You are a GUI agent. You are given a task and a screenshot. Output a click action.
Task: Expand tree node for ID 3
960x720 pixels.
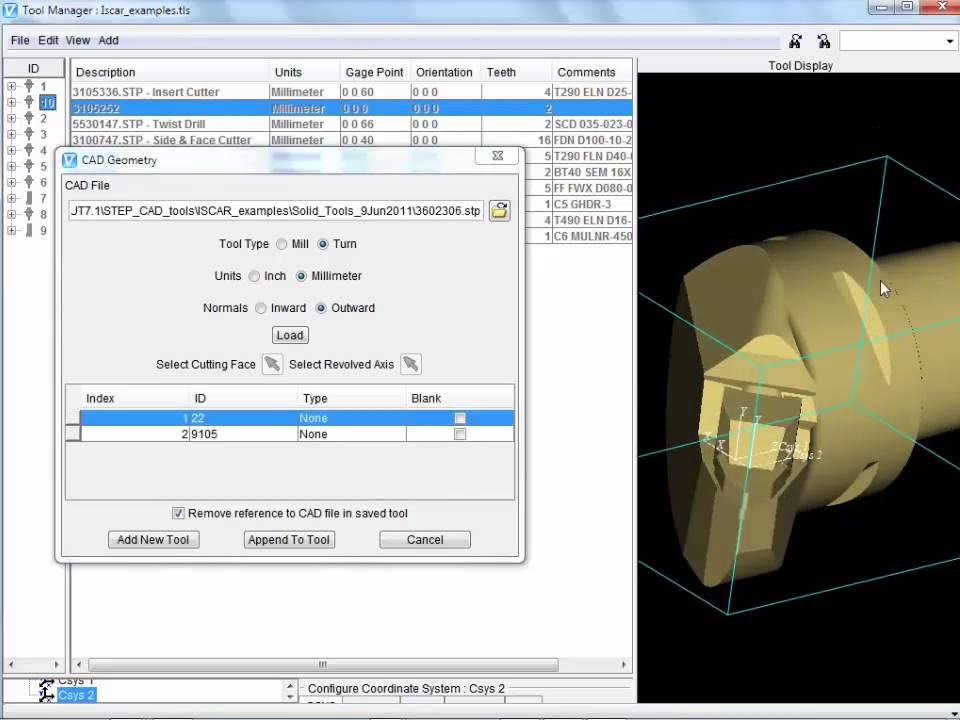pos(12,134)
